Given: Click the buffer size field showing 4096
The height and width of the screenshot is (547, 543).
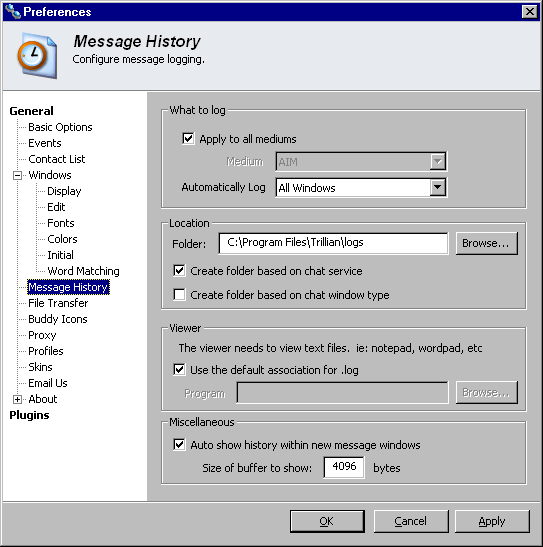Looking at the screenshot, I should point(344,467).
